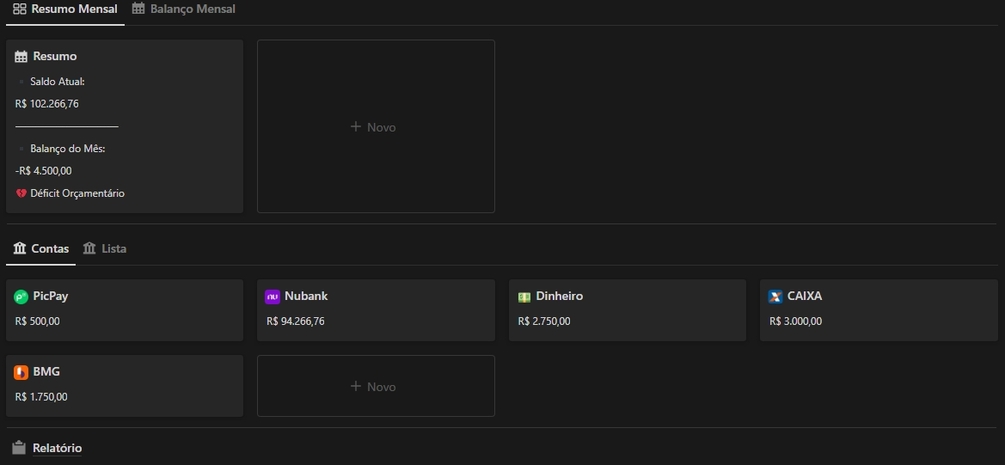The image size is (1005, 465).
Task: Add a new account after BMG
Action: [x=375, y=386]
